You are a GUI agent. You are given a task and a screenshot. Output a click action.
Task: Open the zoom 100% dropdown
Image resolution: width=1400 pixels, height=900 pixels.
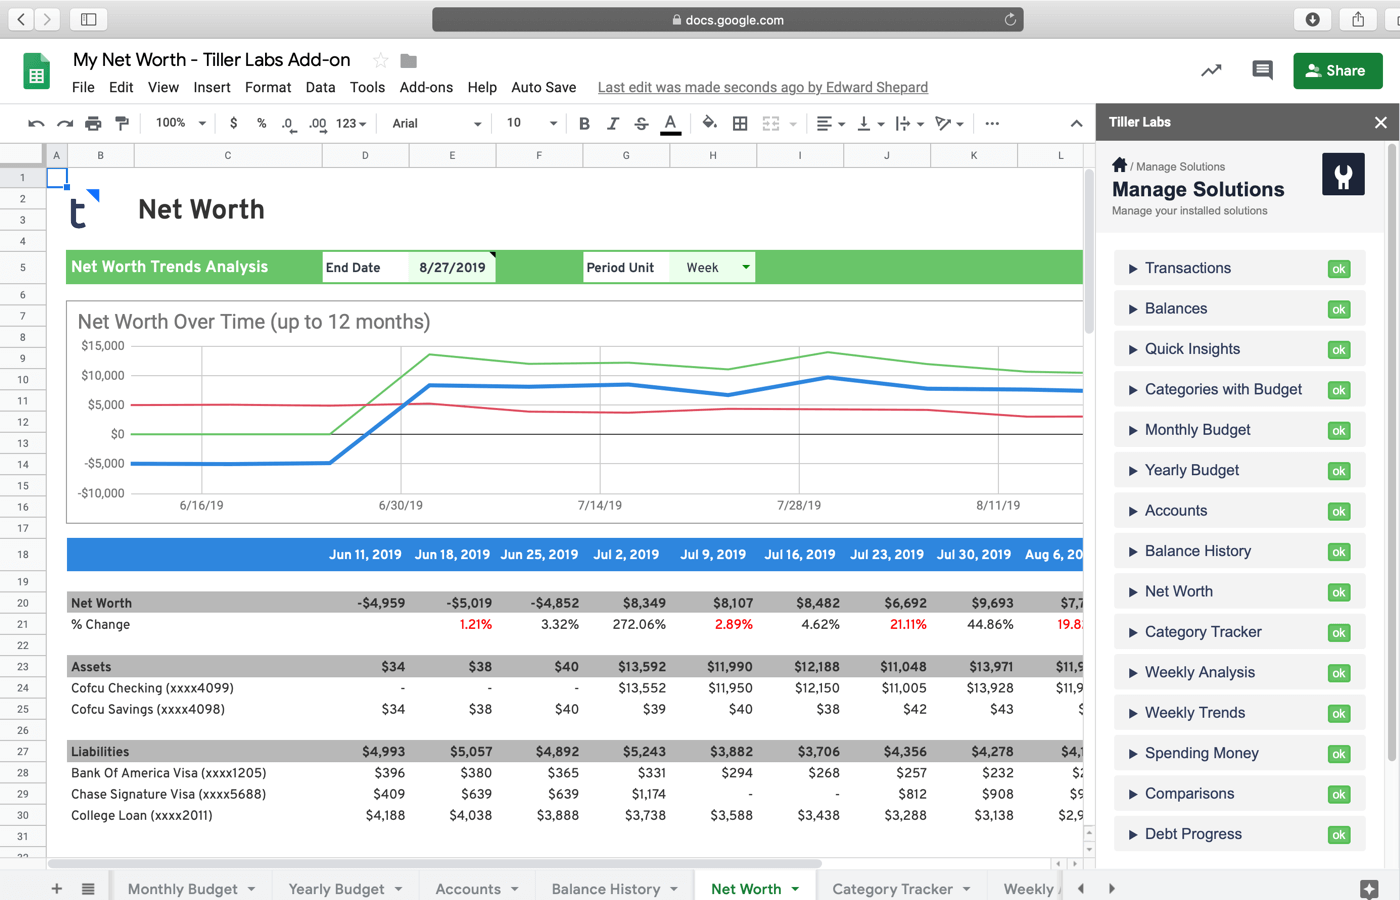(180, 123)
